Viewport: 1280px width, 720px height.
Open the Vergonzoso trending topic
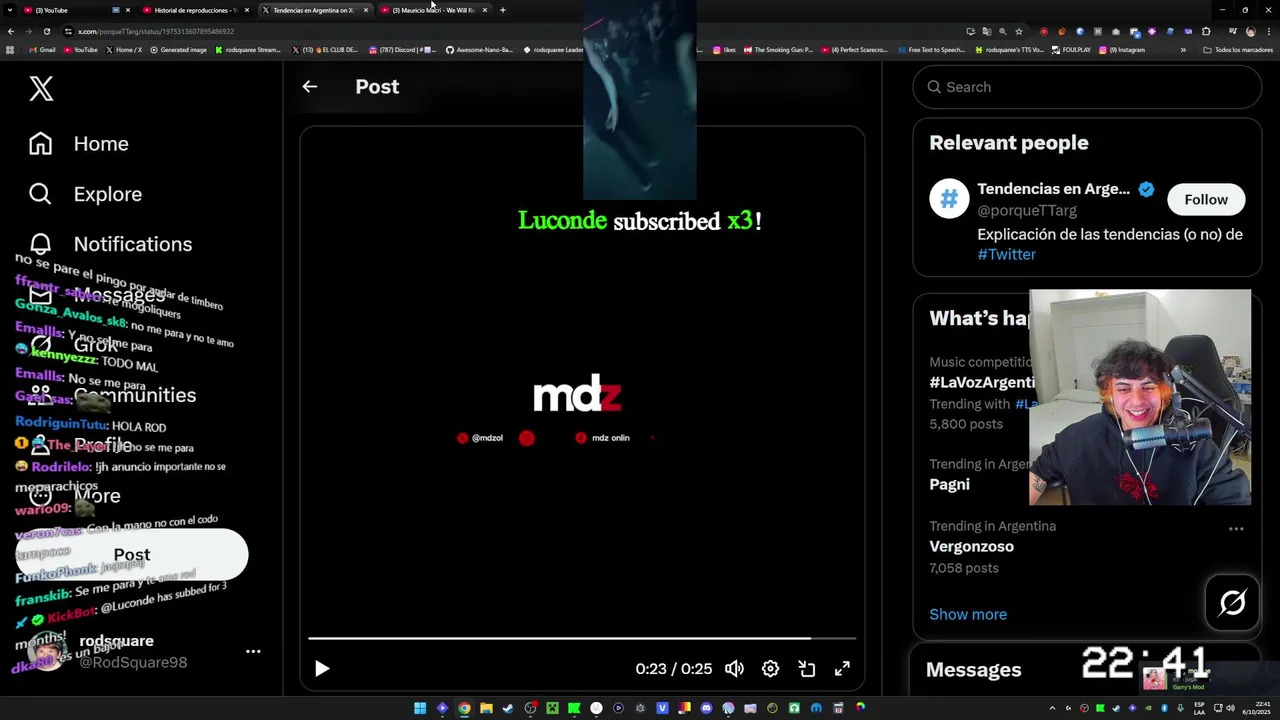(x=971, y=546)
